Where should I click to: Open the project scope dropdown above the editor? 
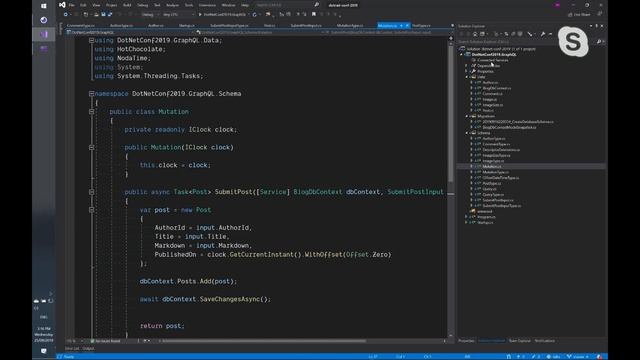pyautogui.click(x=131, y=32)
